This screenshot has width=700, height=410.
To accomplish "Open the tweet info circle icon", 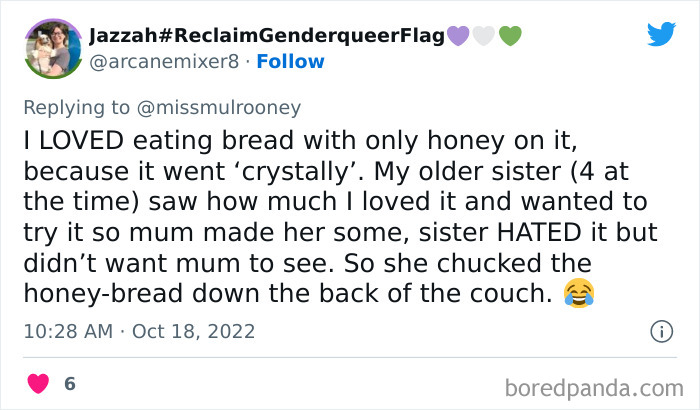I will pyautogui.click(x=660, y=330).
